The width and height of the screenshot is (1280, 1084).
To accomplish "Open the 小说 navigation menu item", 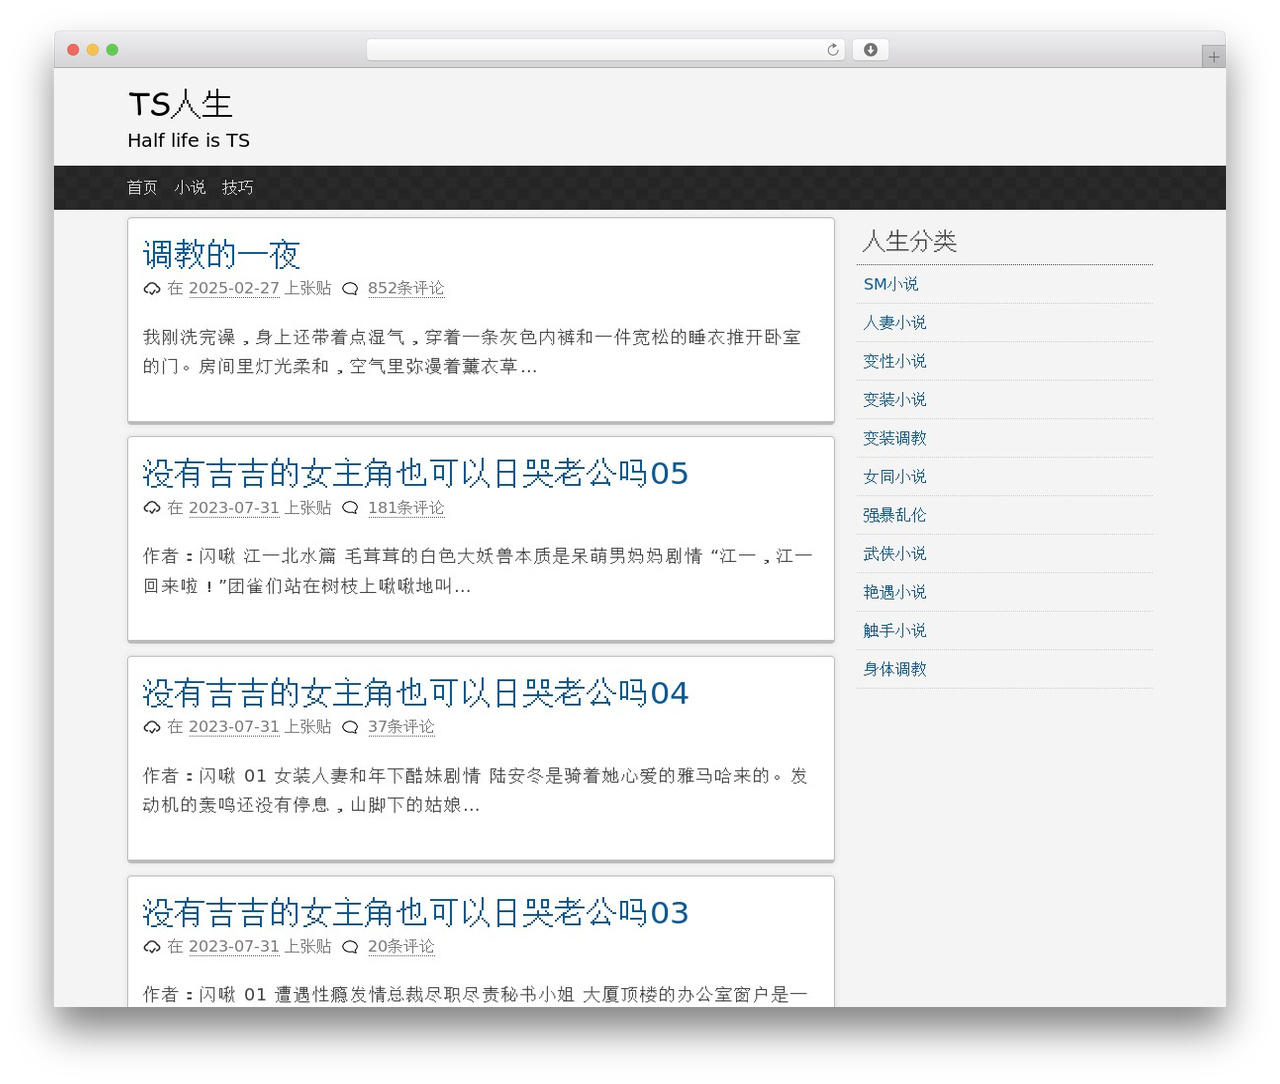I will [x=190, y=187].
